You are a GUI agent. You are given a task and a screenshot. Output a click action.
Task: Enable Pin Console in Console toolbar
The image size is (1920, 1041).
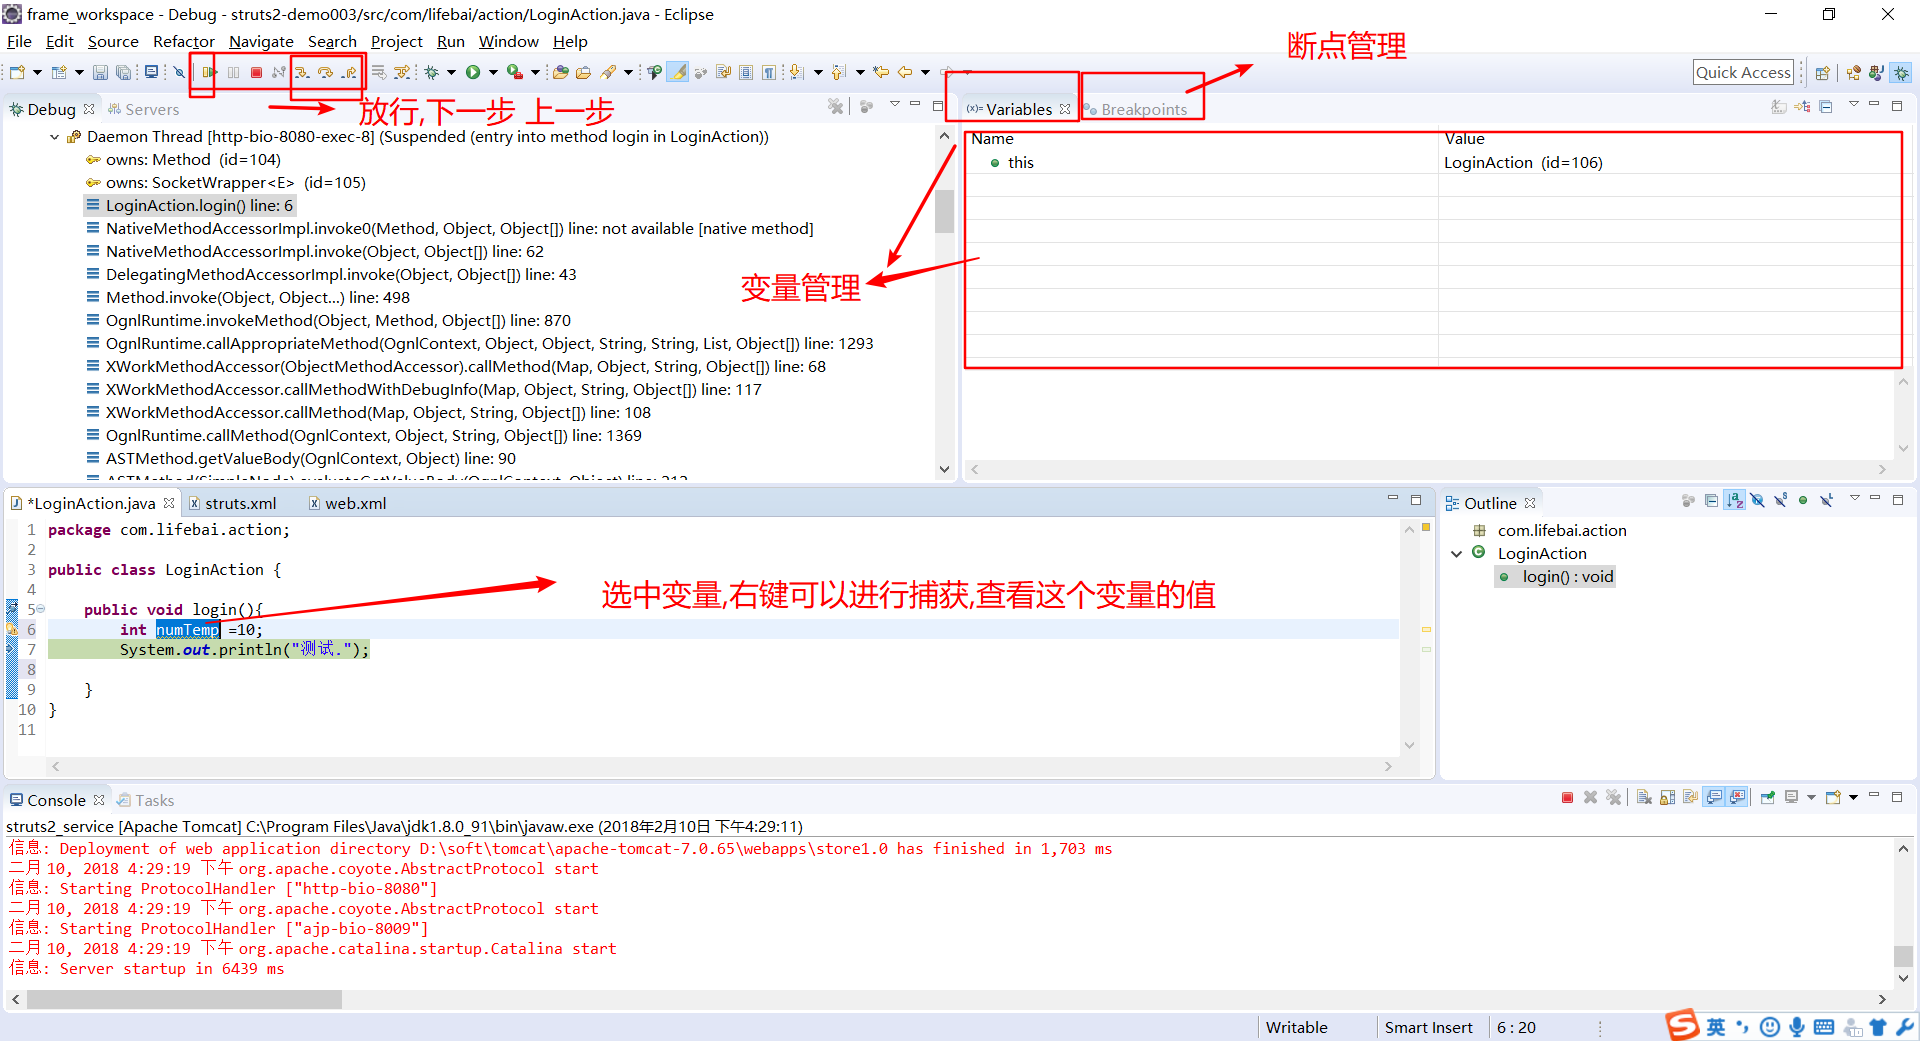coord(1767,797)
